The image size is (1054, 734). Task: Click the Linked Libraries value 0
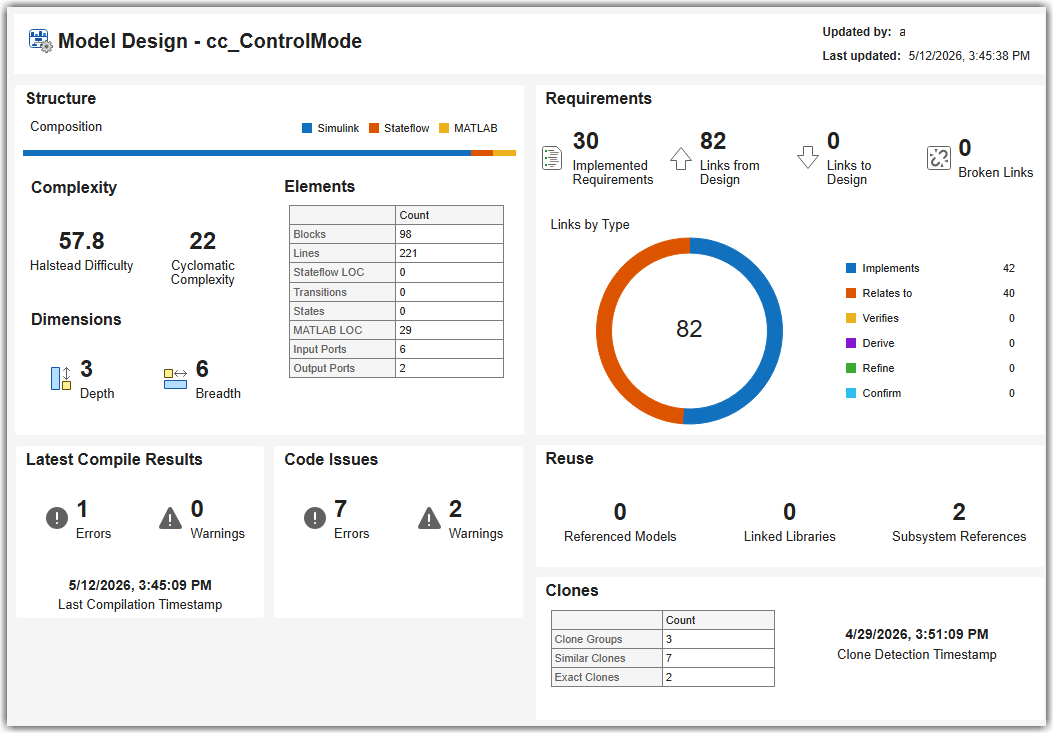coord(789,512)
